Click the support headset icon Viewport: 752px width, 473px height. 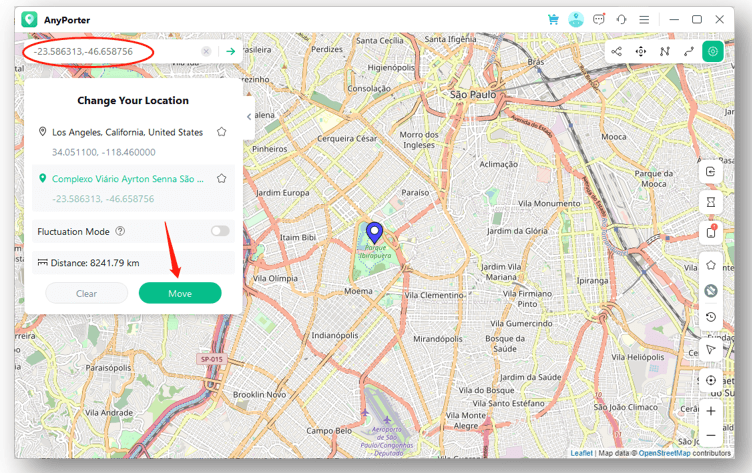(x=622, y=20)
